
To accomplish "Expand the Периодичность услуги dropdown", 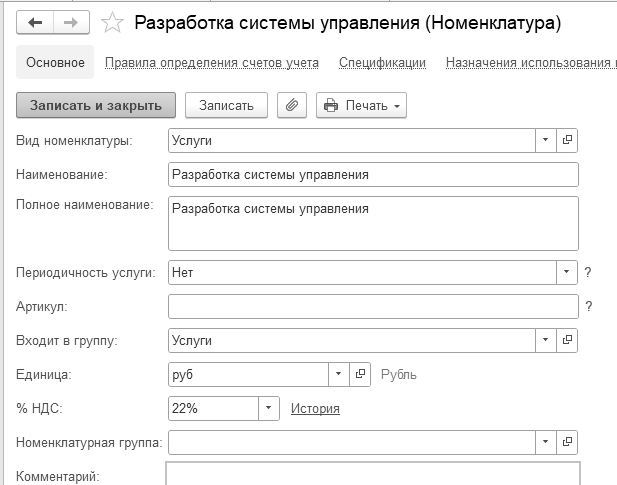I will (x=567, y=272).
